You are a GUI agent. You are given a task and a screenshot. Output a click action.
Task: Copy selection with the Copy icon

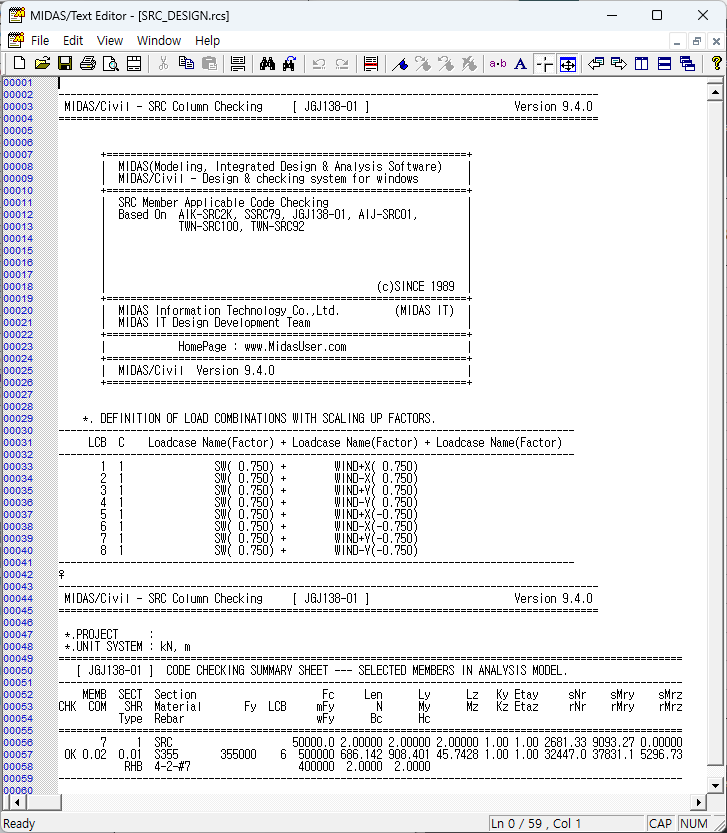186,64
